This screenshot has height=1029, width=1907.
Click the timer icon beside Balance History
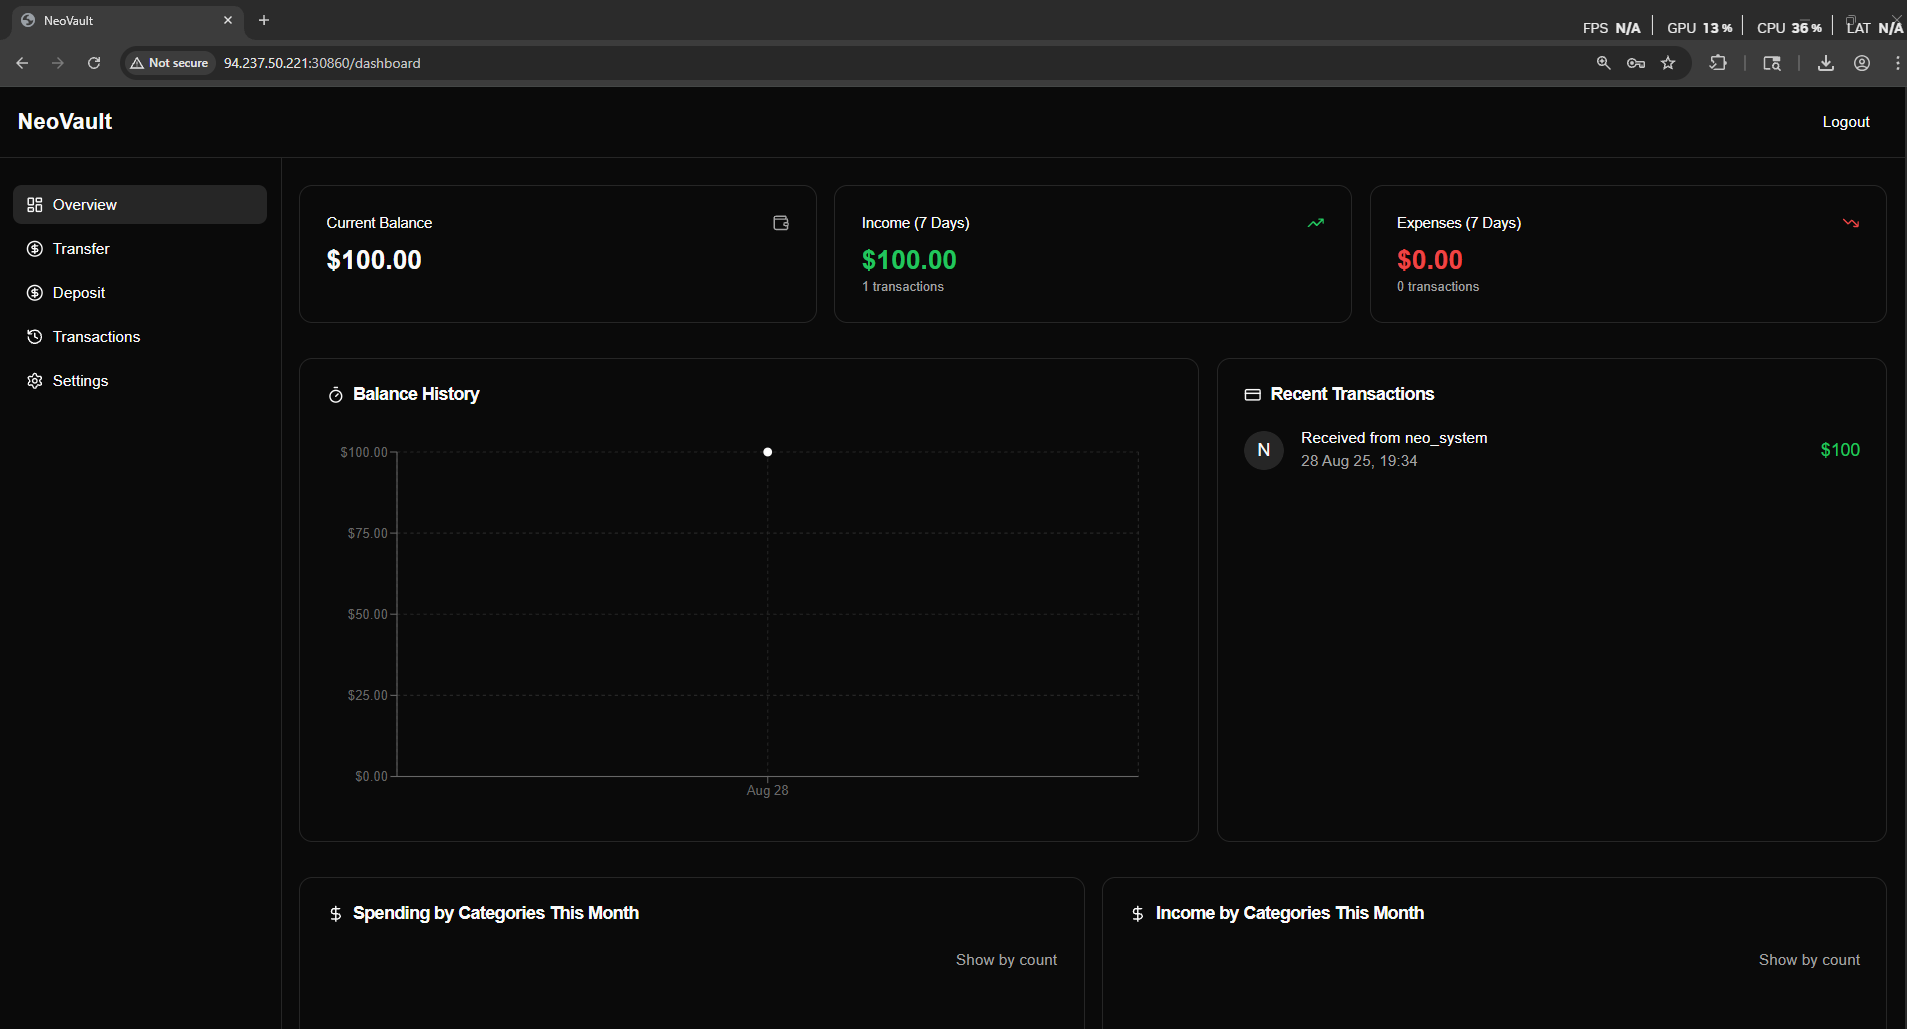tap(336, 395)
